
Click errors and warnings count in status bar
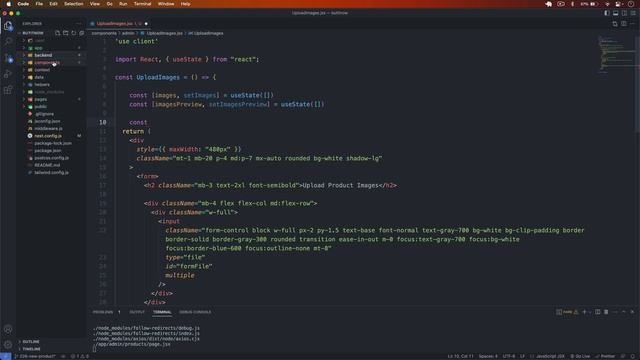tap(80, 356)
